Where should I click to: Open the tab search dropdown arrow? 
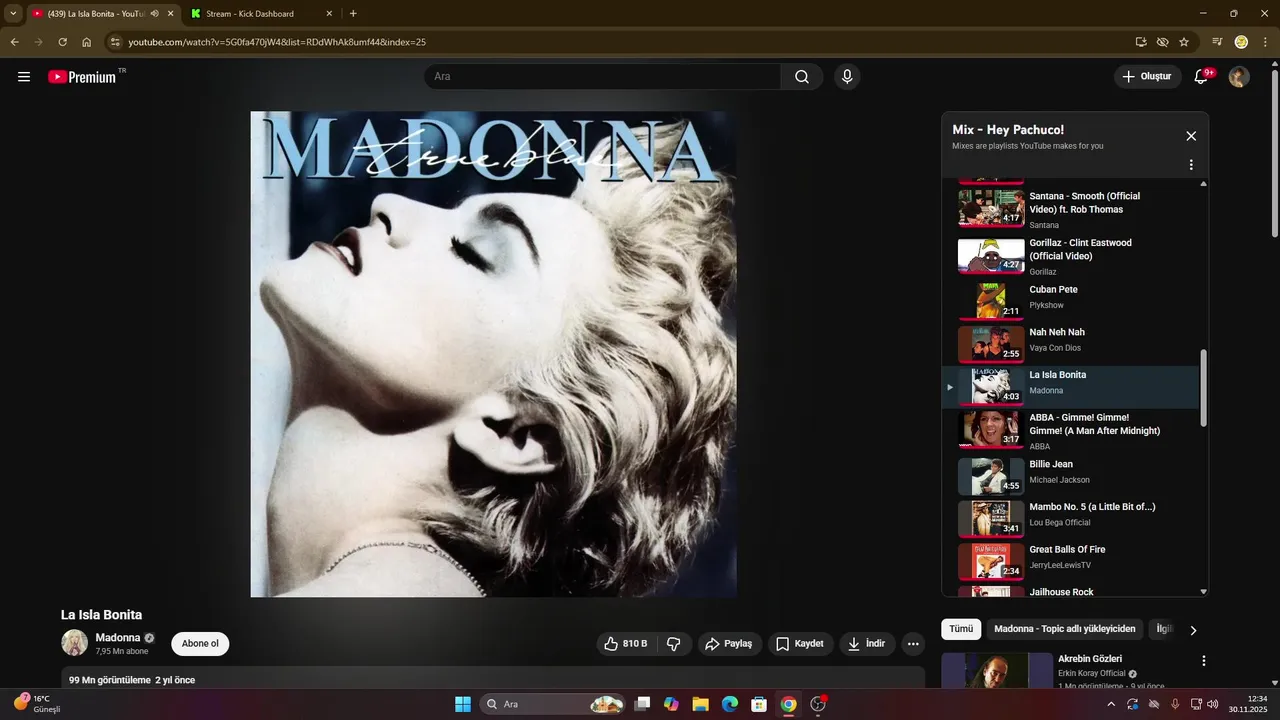[x=13, y=13]
